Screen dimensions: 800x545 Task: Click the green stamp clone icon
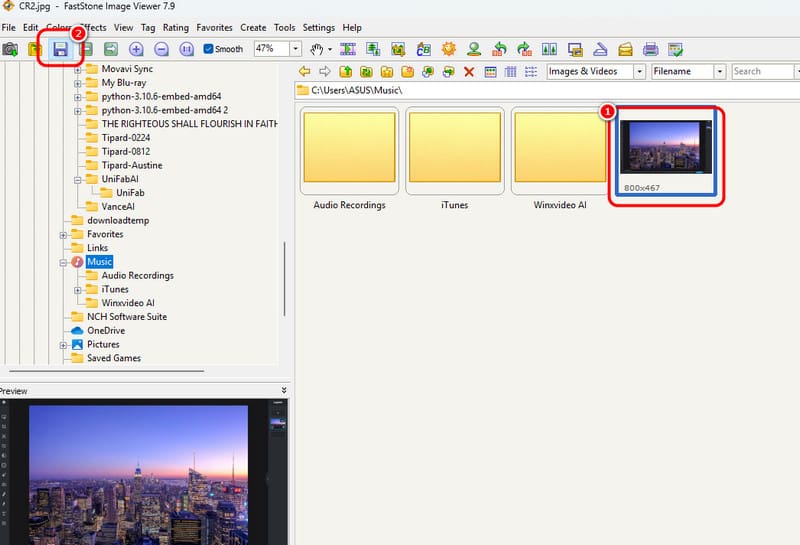[x=474, y=49]
